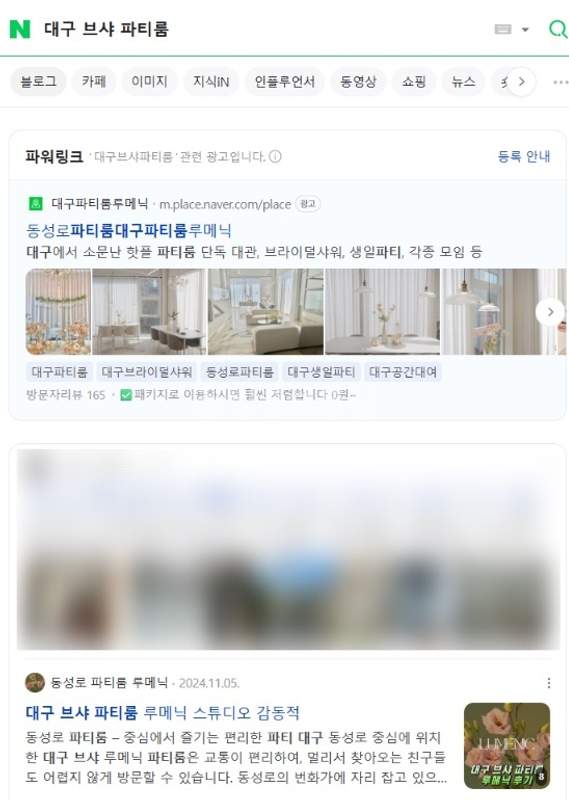Click the green Naver N logo
This screenshot has width=569, height=800.
pyautogui.click(x=20, y=29)
